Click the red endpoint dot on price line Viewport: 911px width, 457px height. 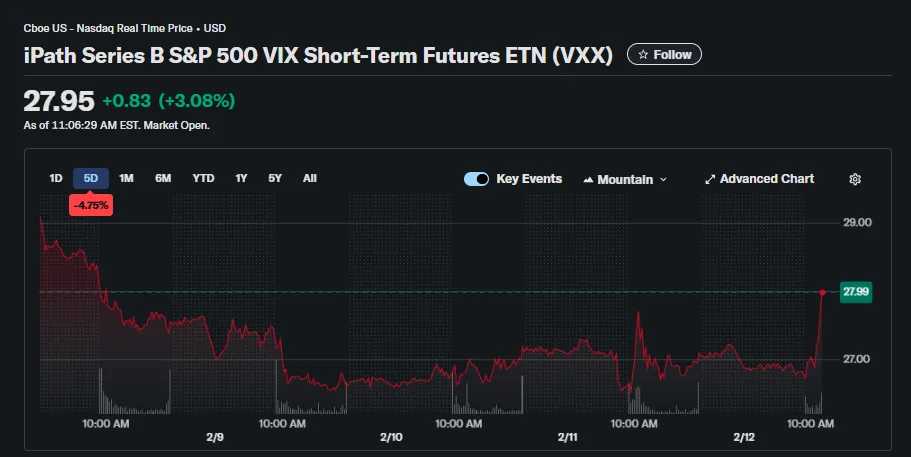click(x=822, y=292)
